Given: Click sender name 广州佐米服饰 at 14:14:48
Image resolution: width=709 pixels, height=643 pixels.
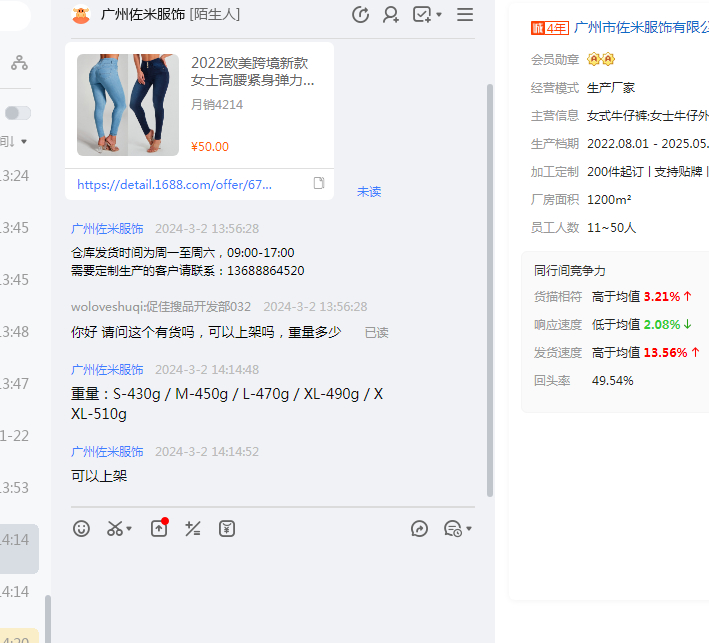Looking at the screenshot, I should (x=107, y=370).
